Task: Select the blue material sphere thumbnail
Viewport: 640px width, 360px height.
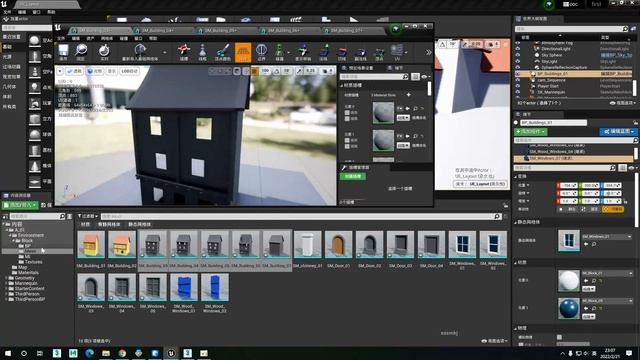Action: [x=569, y=309]
